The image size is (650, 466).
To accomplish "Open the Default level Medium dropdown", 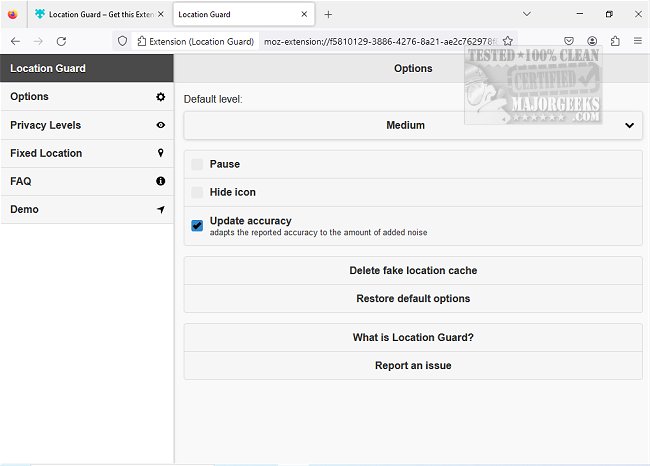I will pyautogui.click(x=413, y=125).
